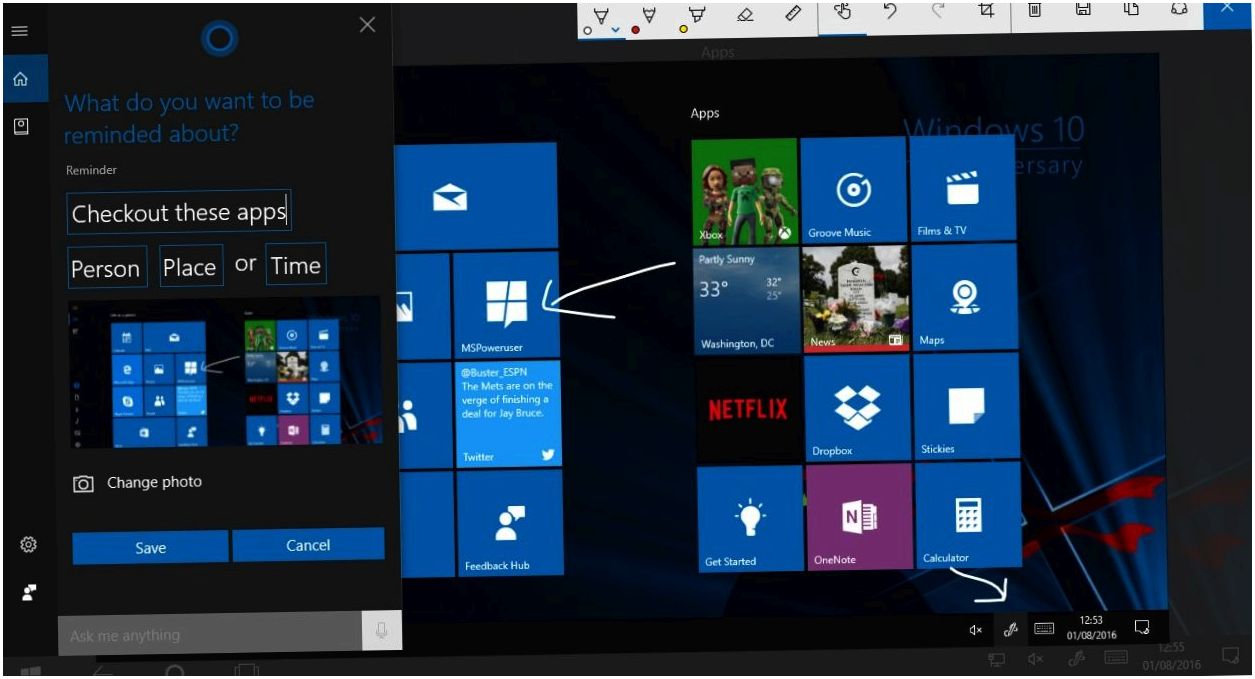Open the attached reminder photo thumbnail
This screenshot has height=679, width=1255.
click(225, 371)
